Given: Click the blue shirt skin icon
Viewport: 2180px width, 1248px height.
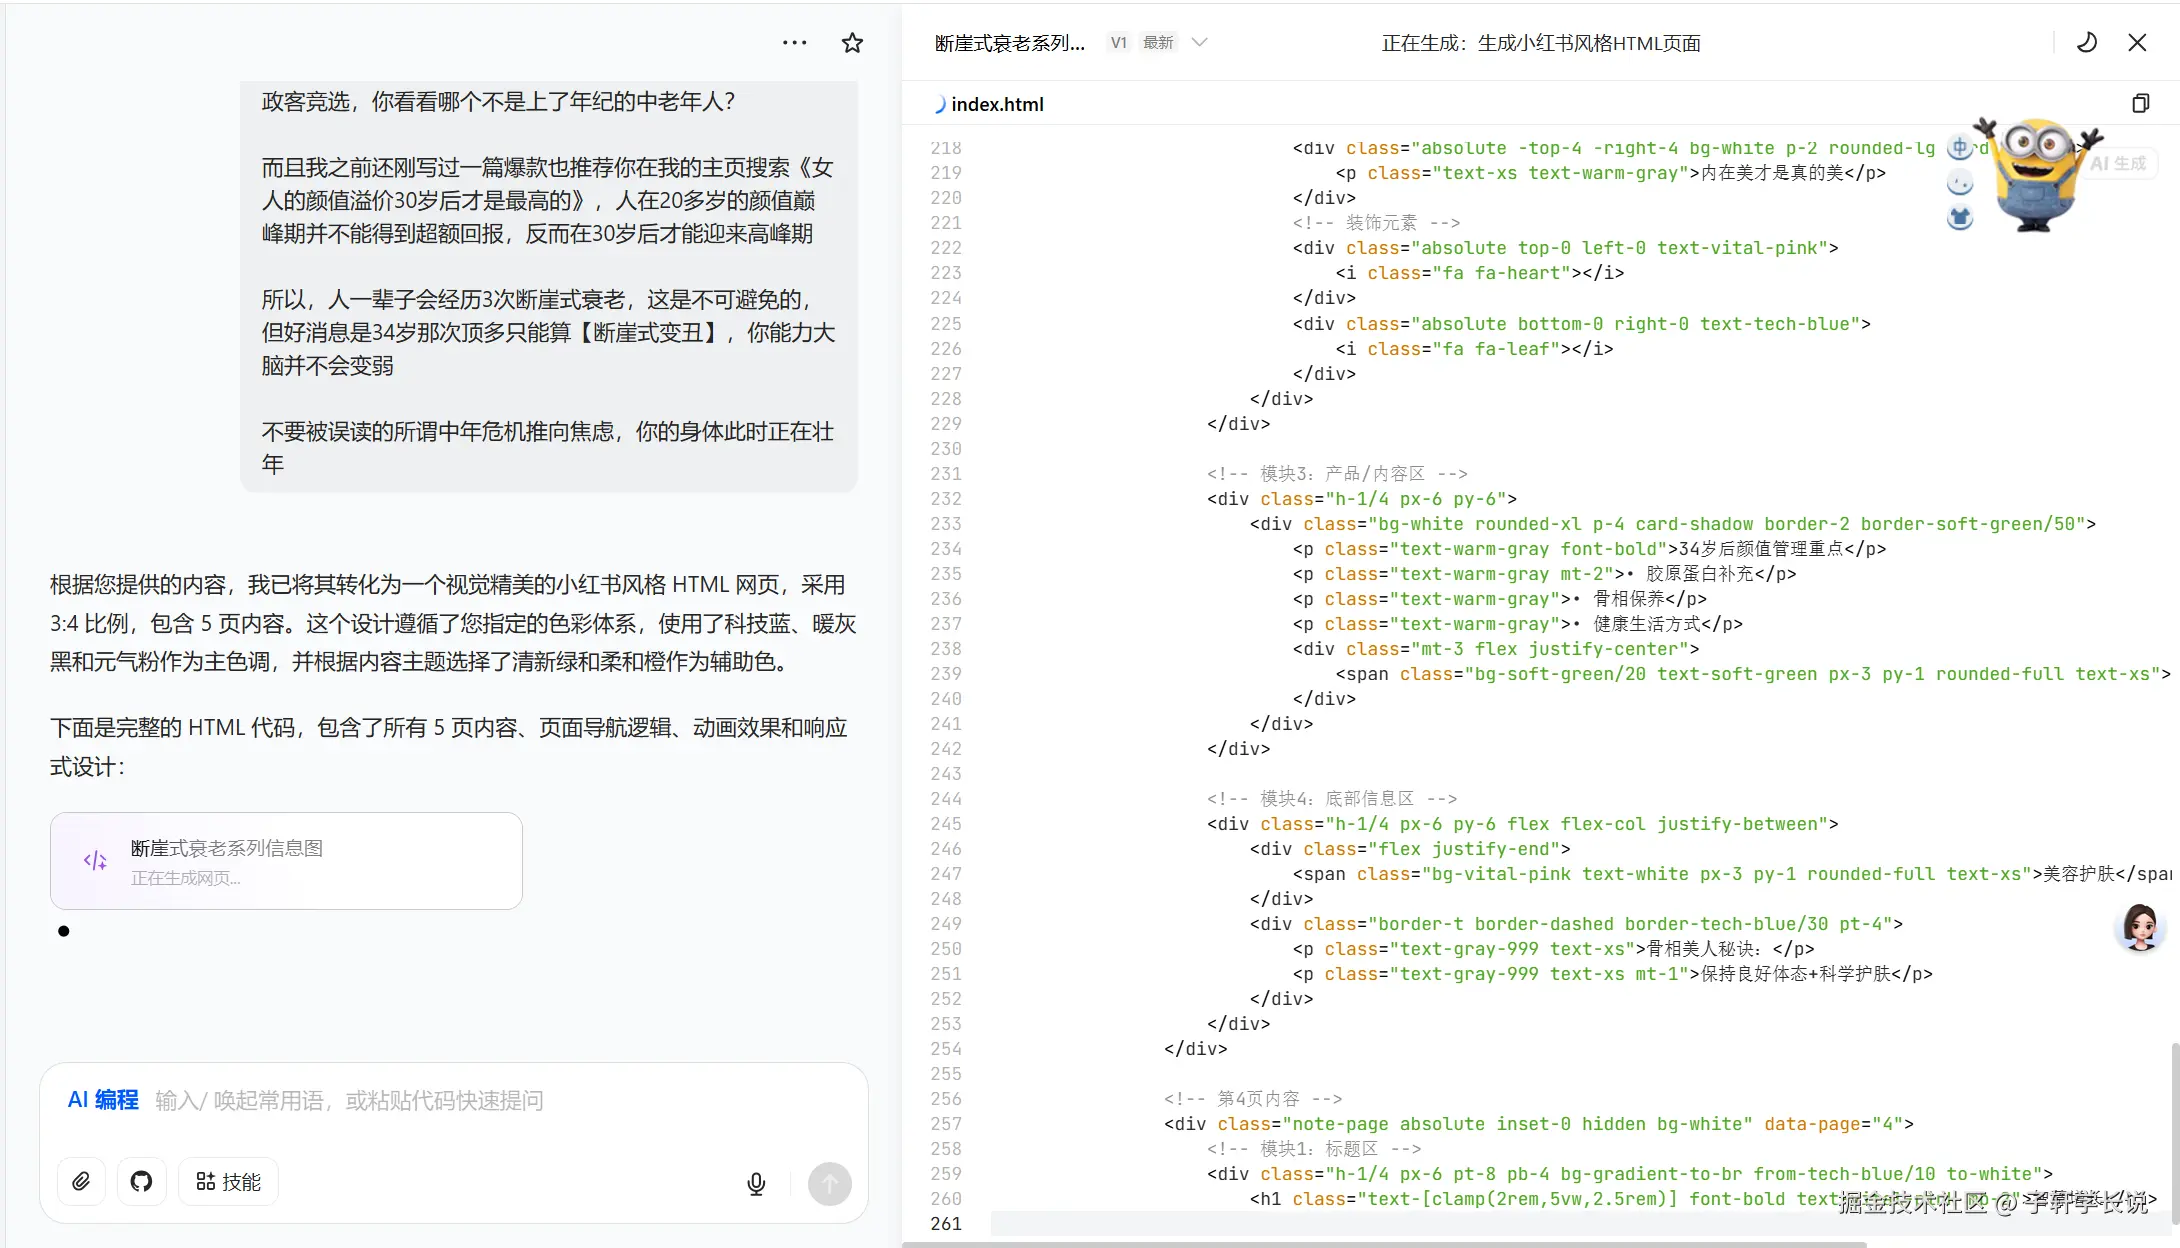Looking at the screenshot, I should pyautogui.click(x=1960, y=217).
